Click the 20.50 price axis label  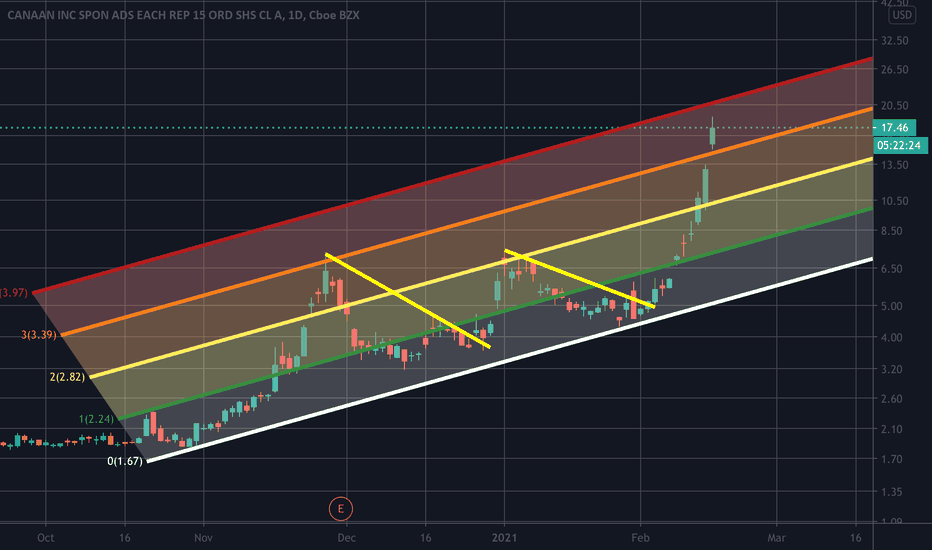pyautogui.click(x=895, y=105)
